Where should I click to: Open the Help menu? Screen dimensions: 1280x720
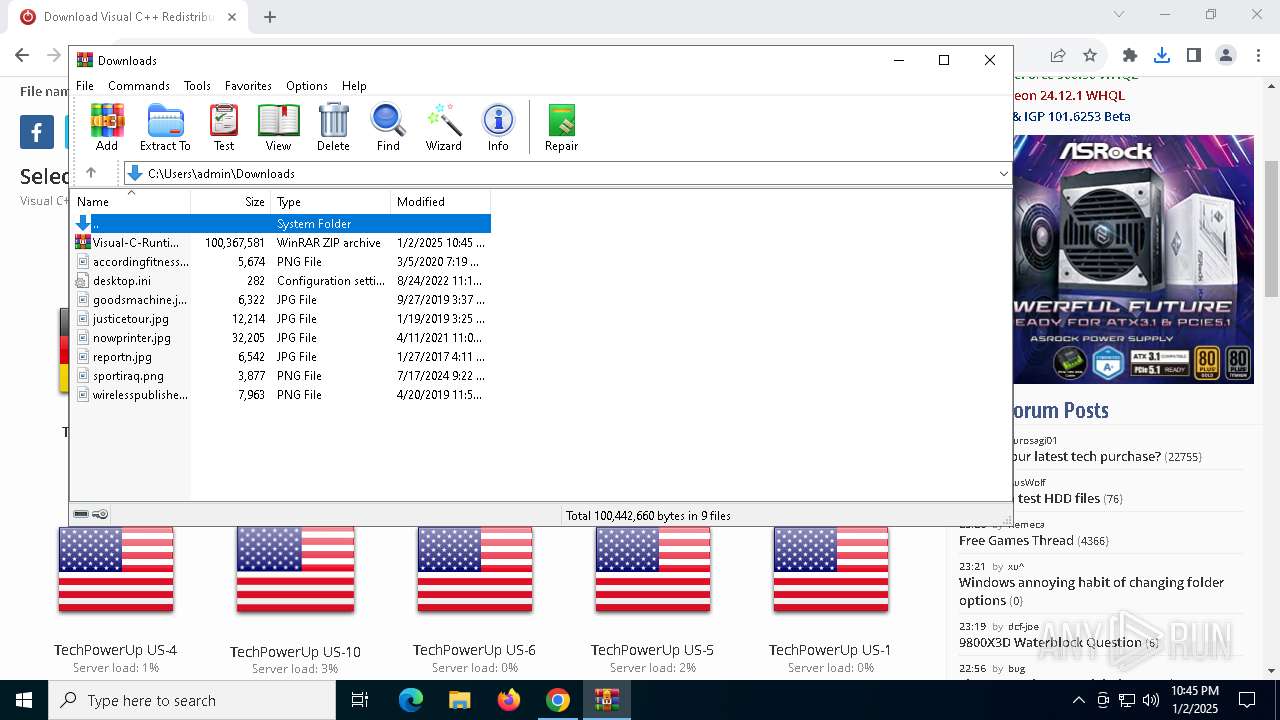pos(354,86)
